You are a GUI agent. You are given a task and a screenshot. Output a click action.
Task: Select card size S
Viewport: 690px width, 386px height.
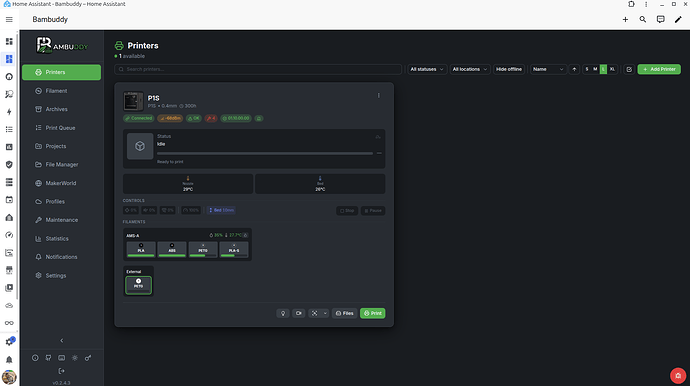587,69
